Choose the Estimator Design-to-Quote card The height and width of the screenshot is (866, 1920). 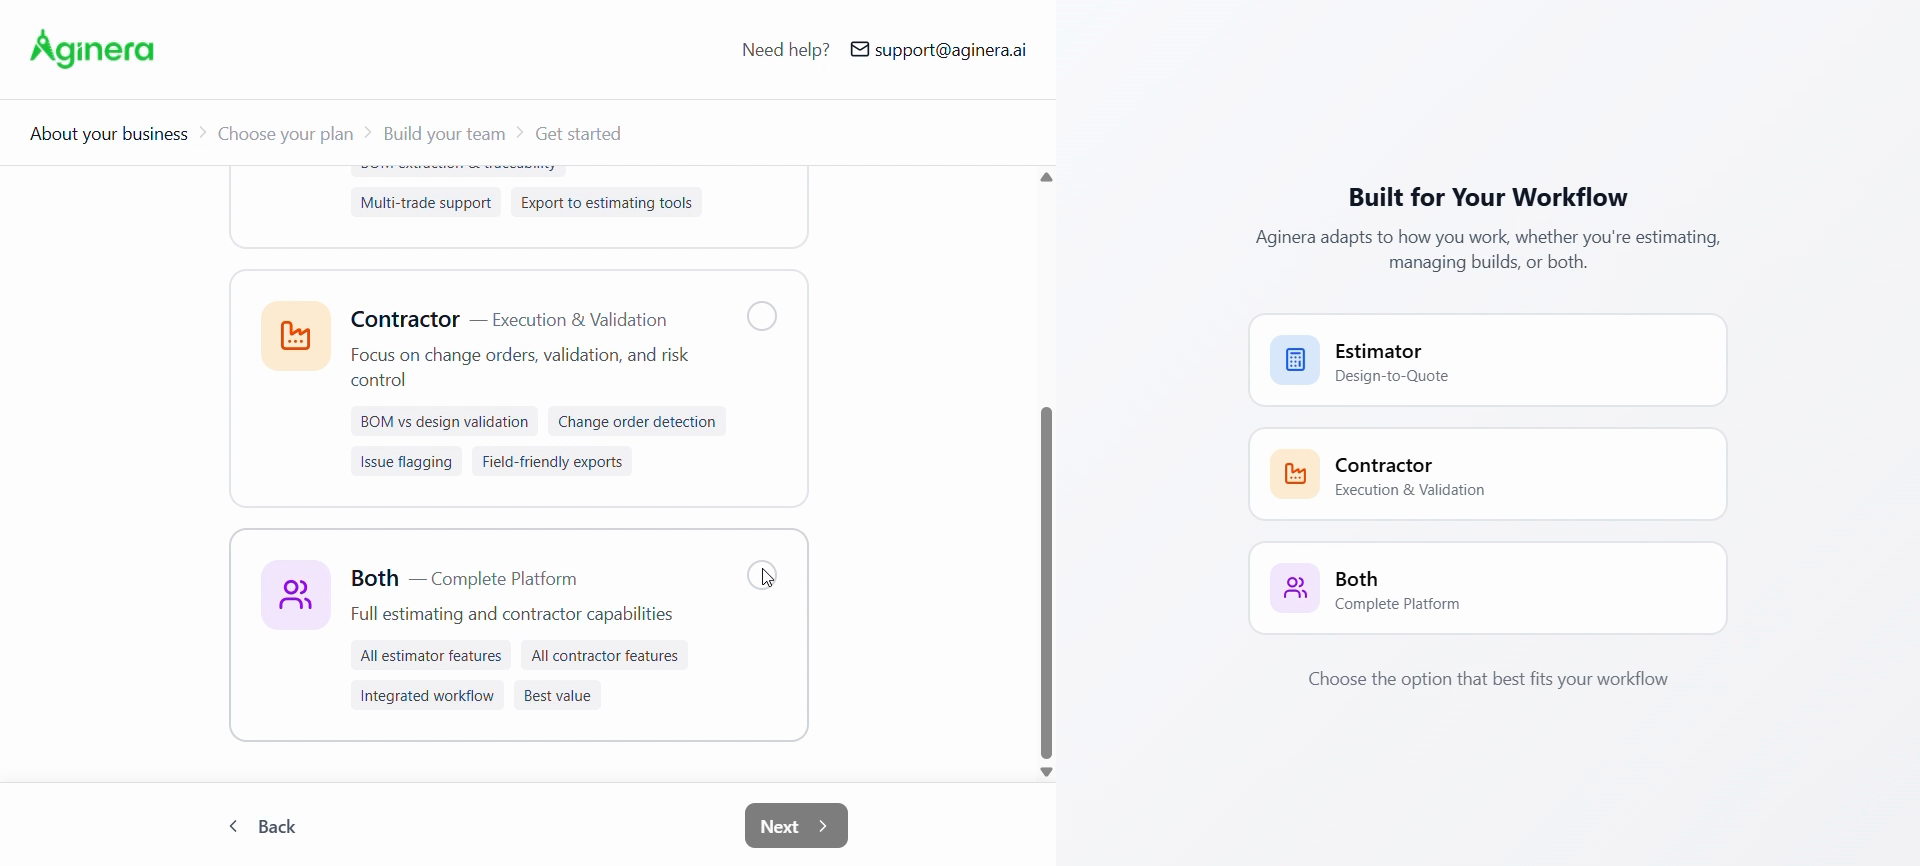[1487, 360]
